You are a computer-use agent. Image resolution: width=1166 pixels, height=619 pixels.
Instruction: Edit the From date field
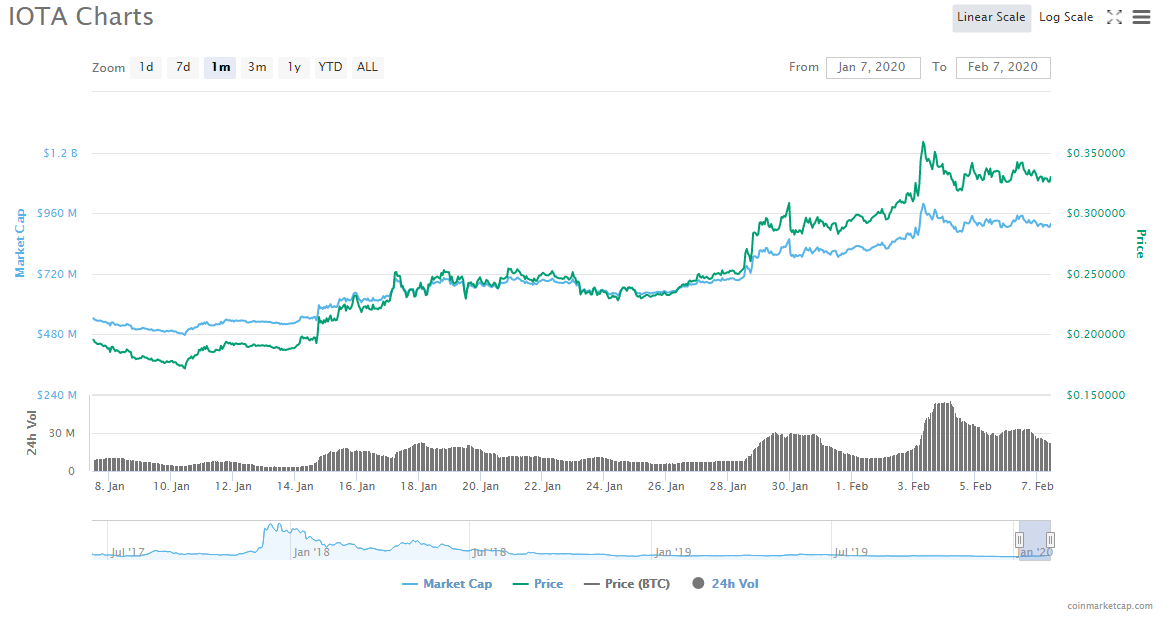click(873, 67)
